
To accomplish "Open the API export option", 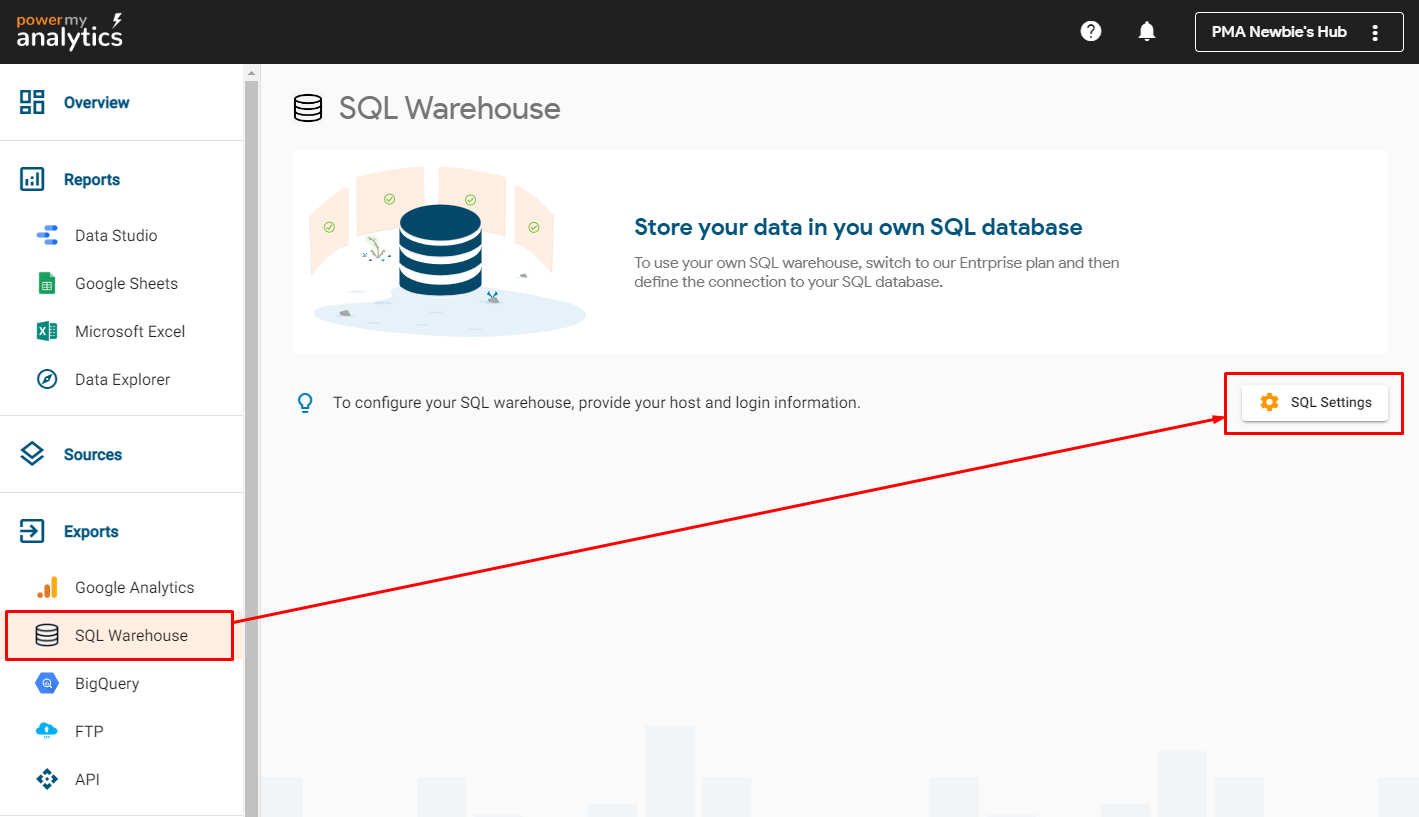I will [87, 780].
